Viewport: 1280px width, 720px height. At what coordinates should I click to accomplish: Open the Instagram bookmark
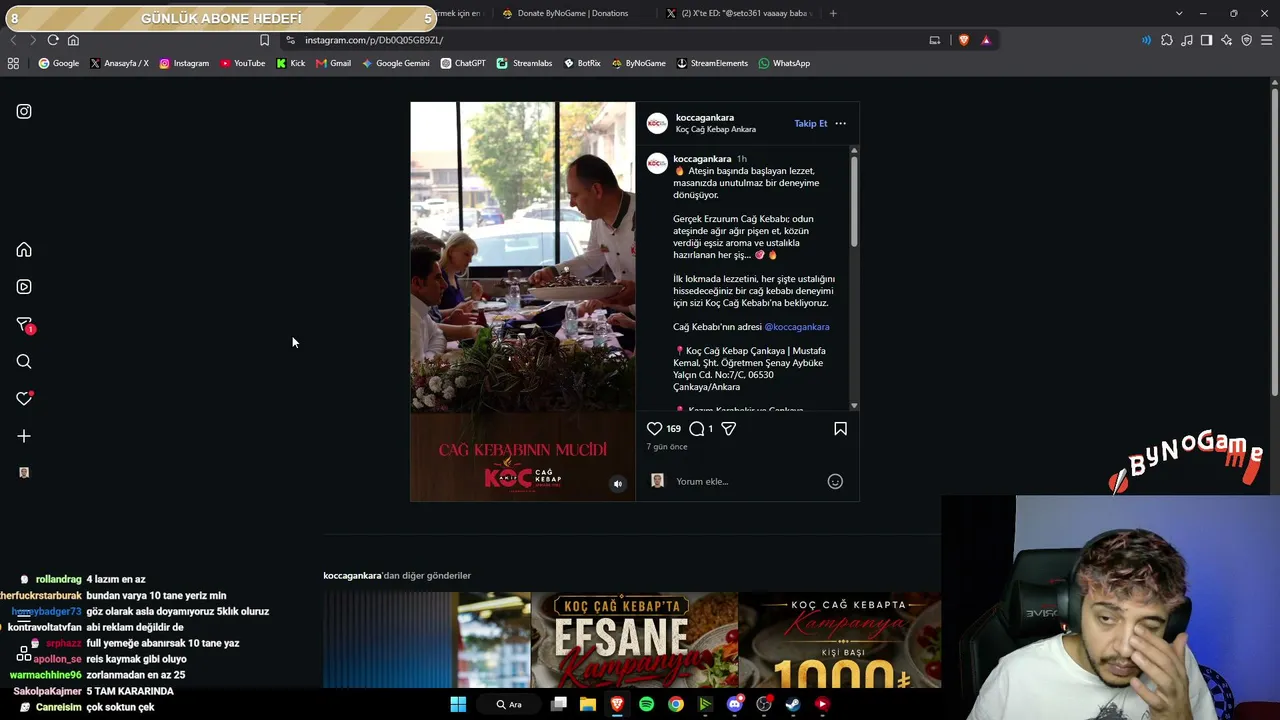coord(184,63)
